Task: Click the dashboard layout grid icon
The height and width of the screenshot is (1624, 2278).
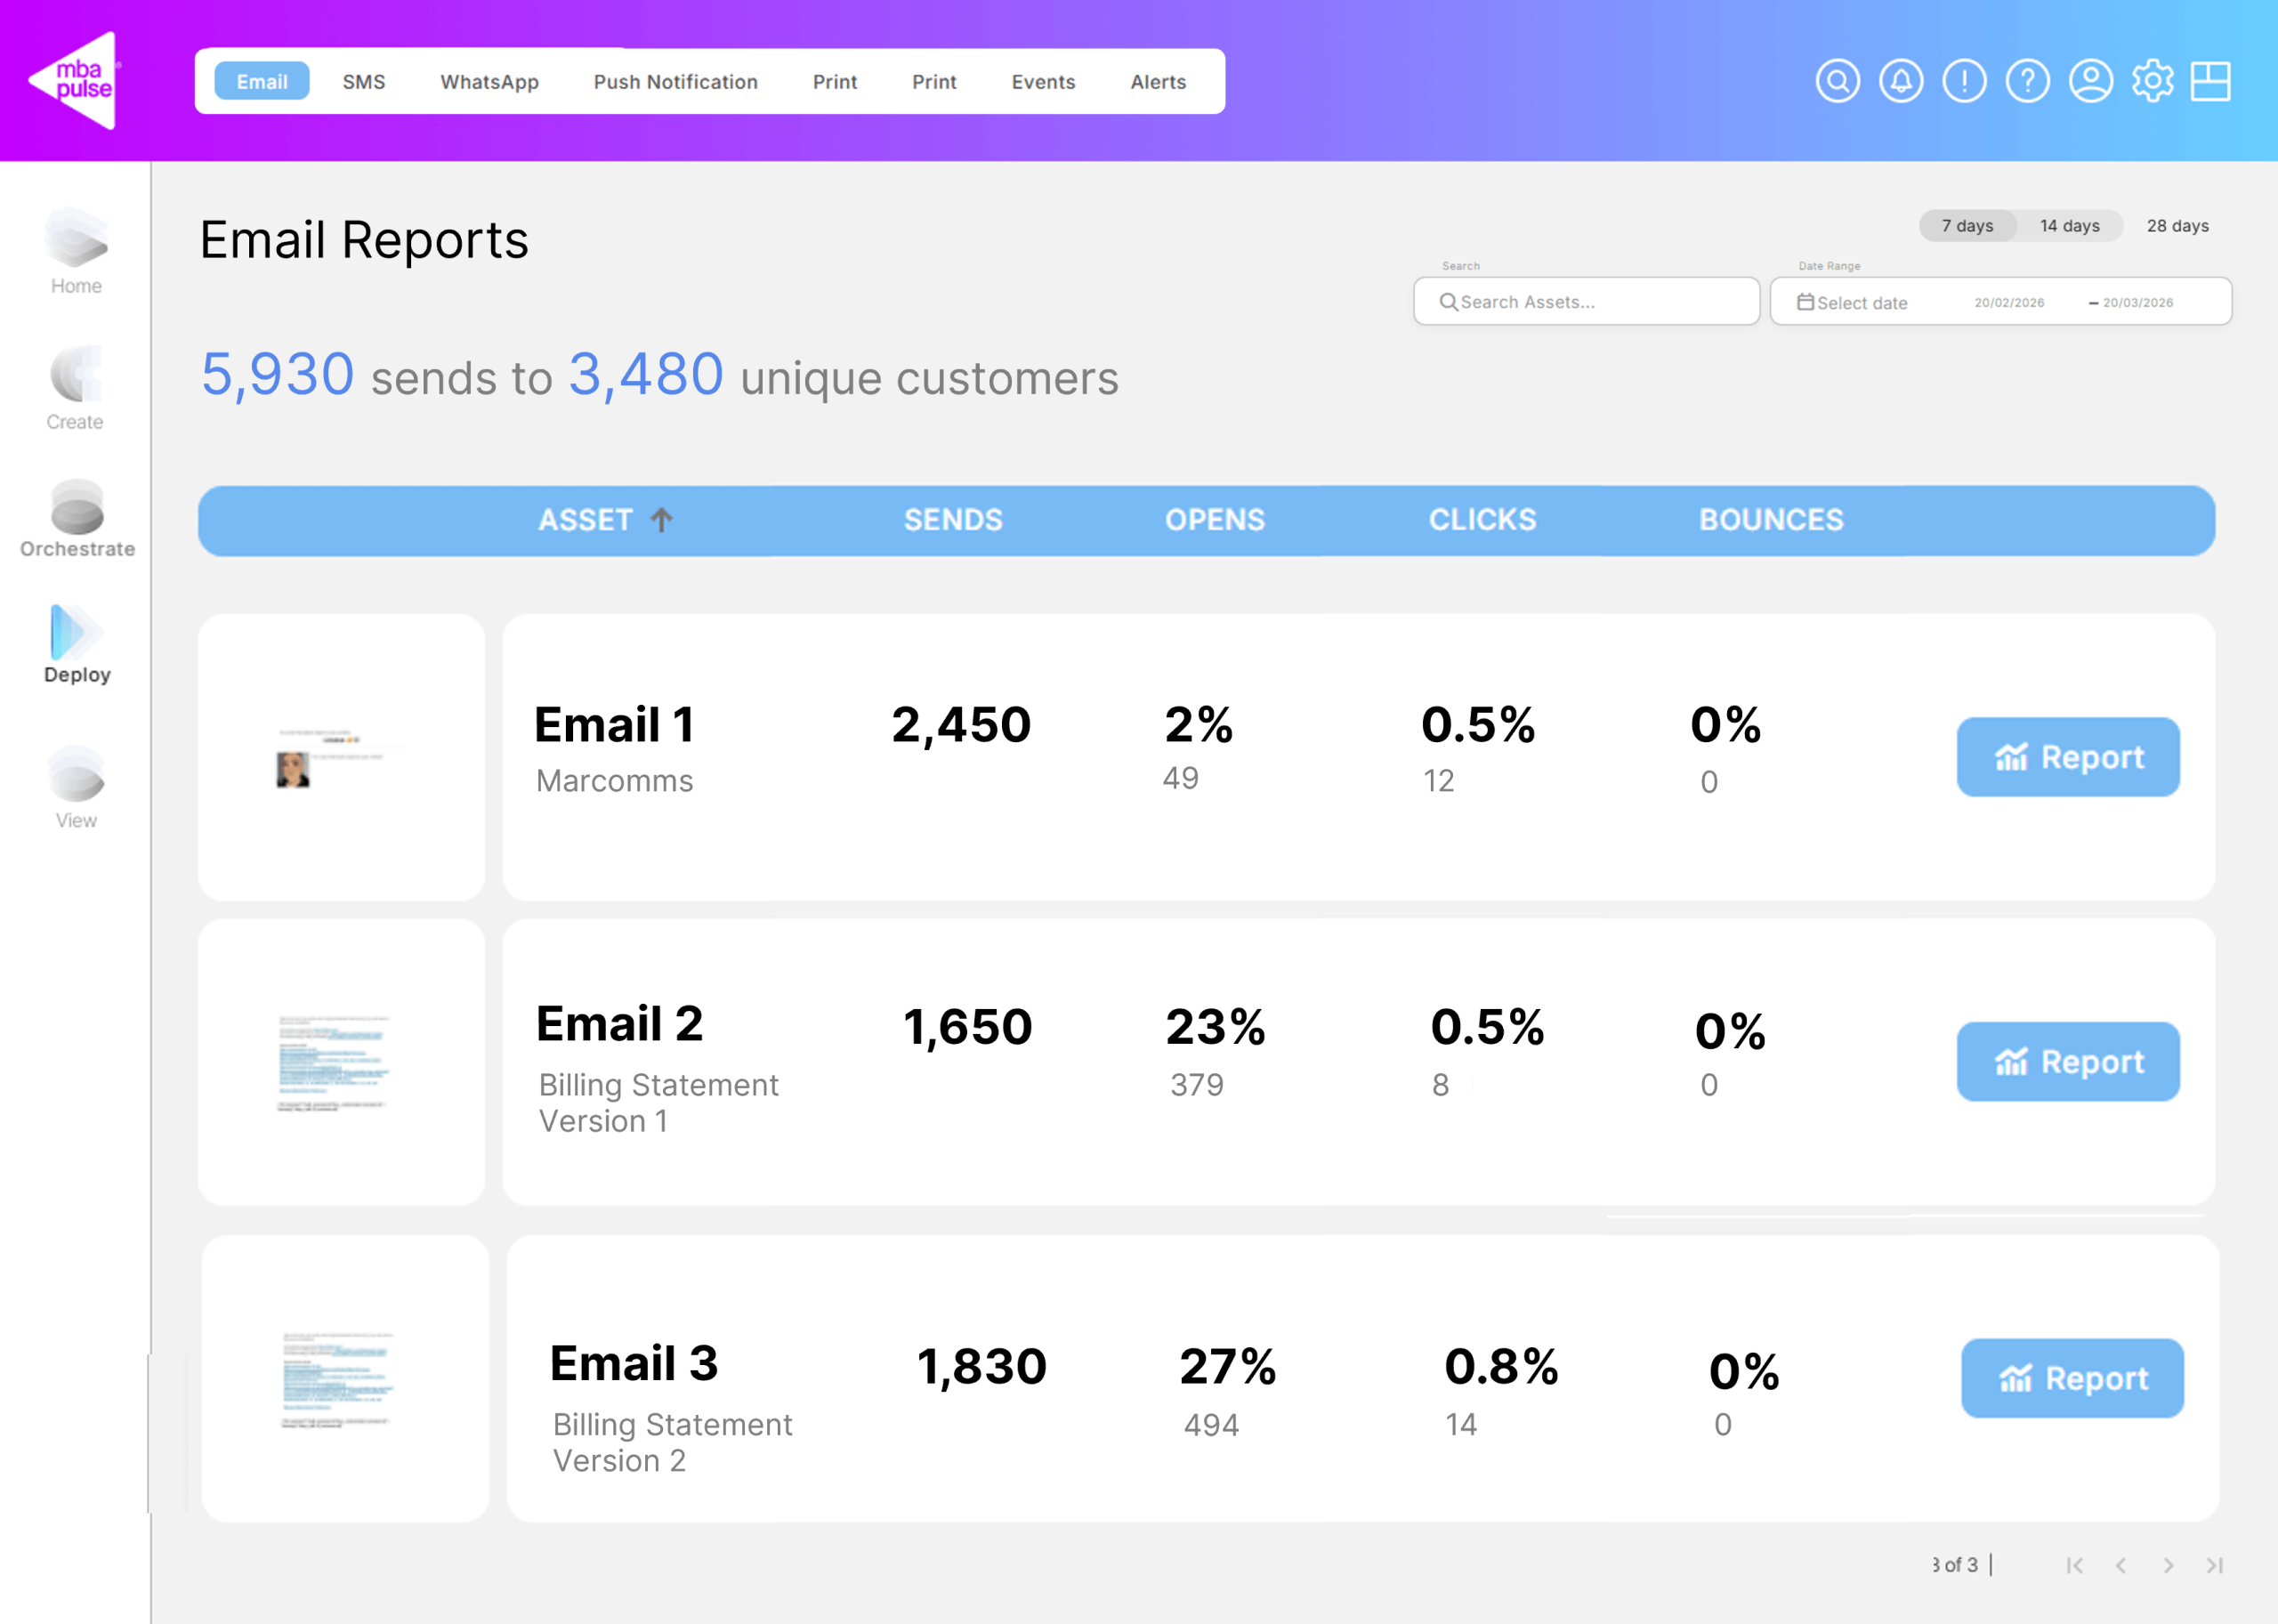Action: (x=2210, y=81)
